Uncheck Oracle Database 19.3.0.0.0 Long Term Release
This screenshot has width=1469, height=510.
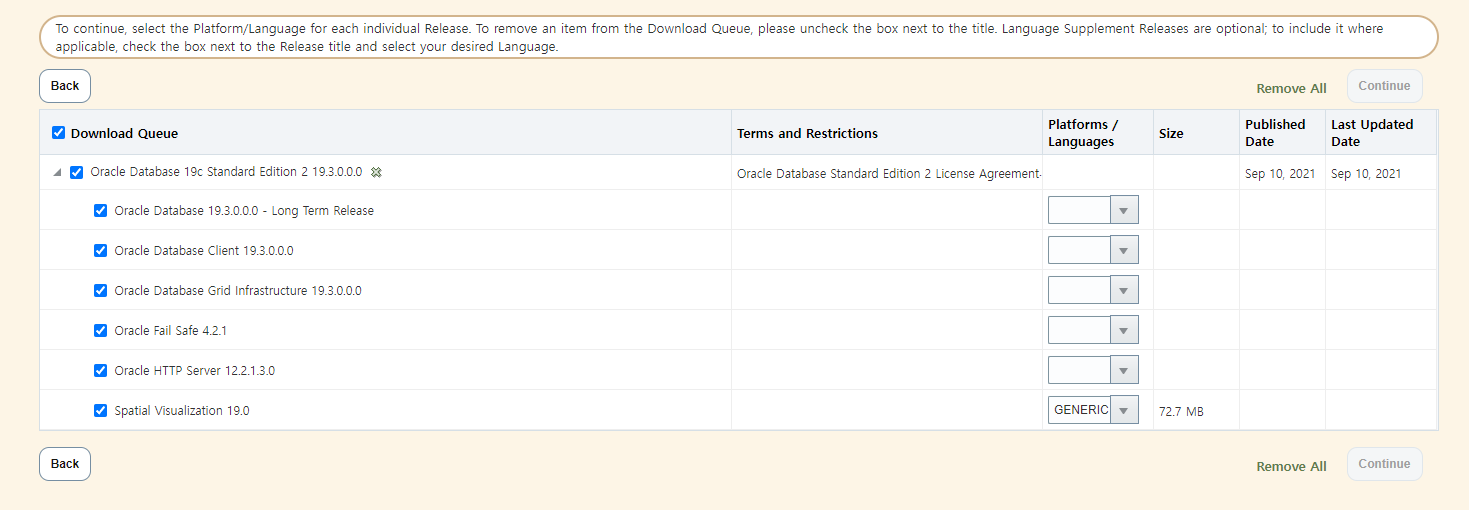pyautogui.click(x=100, y=210)
